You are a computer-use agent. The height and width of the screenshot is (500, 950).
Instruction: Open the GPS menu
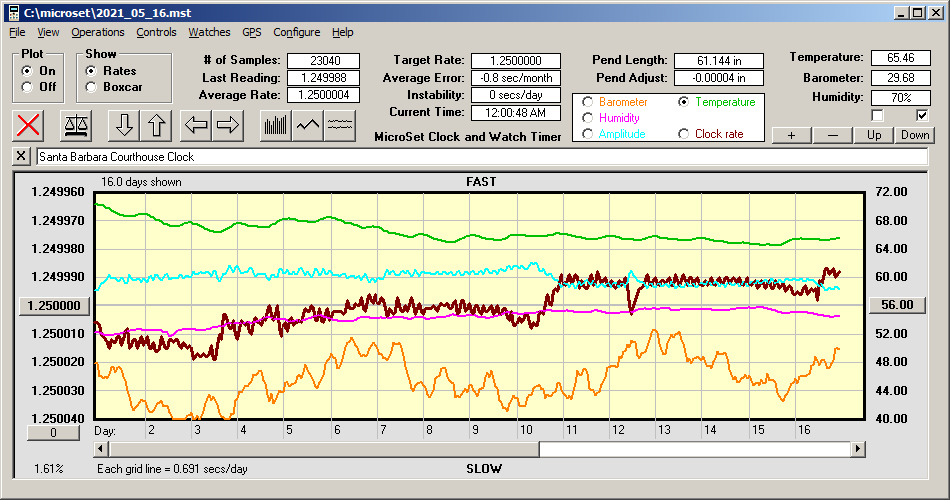[252, 32]
